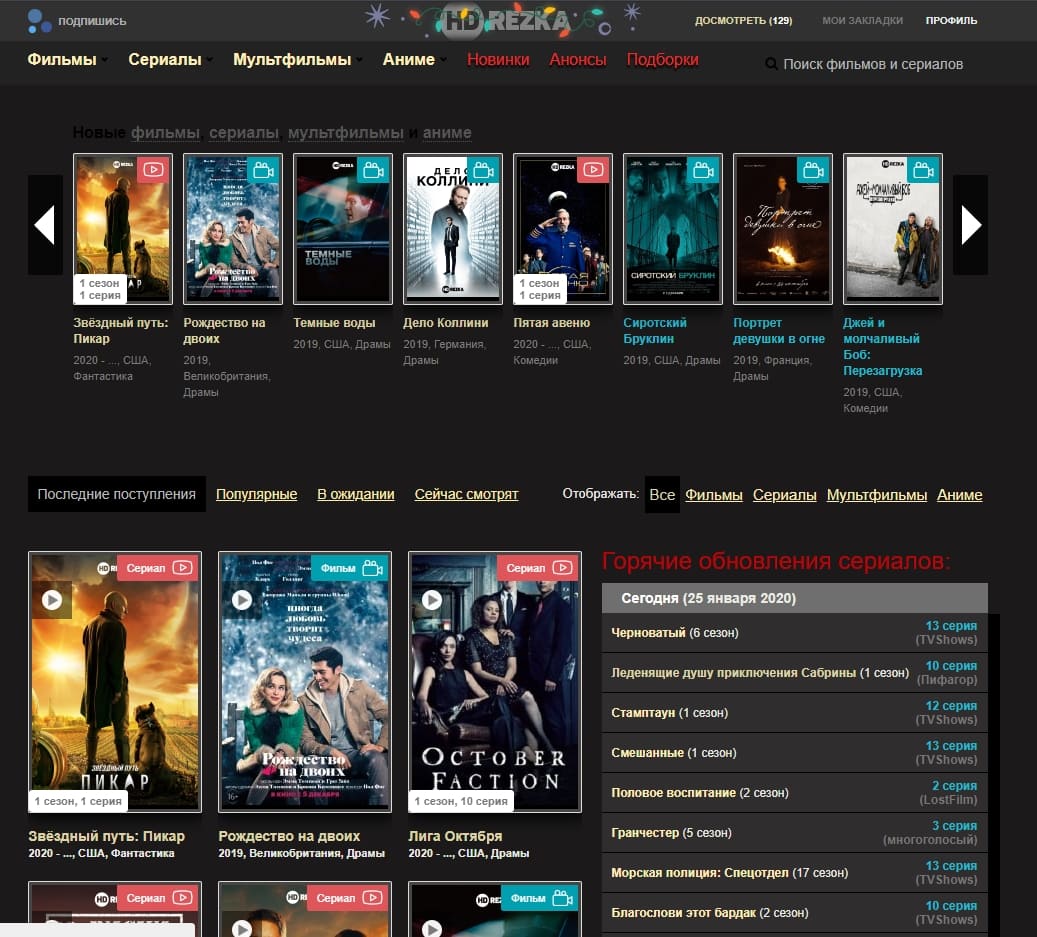Switch to the Популярные tab
This screenshot has width=1037, height=937.
click(x=256, y=494)
